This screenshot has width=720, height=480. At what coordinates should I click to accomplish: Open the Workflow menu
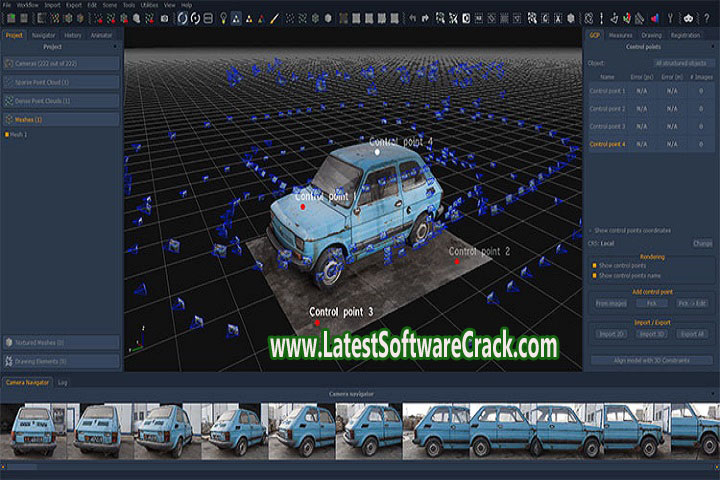click(27, 5)
